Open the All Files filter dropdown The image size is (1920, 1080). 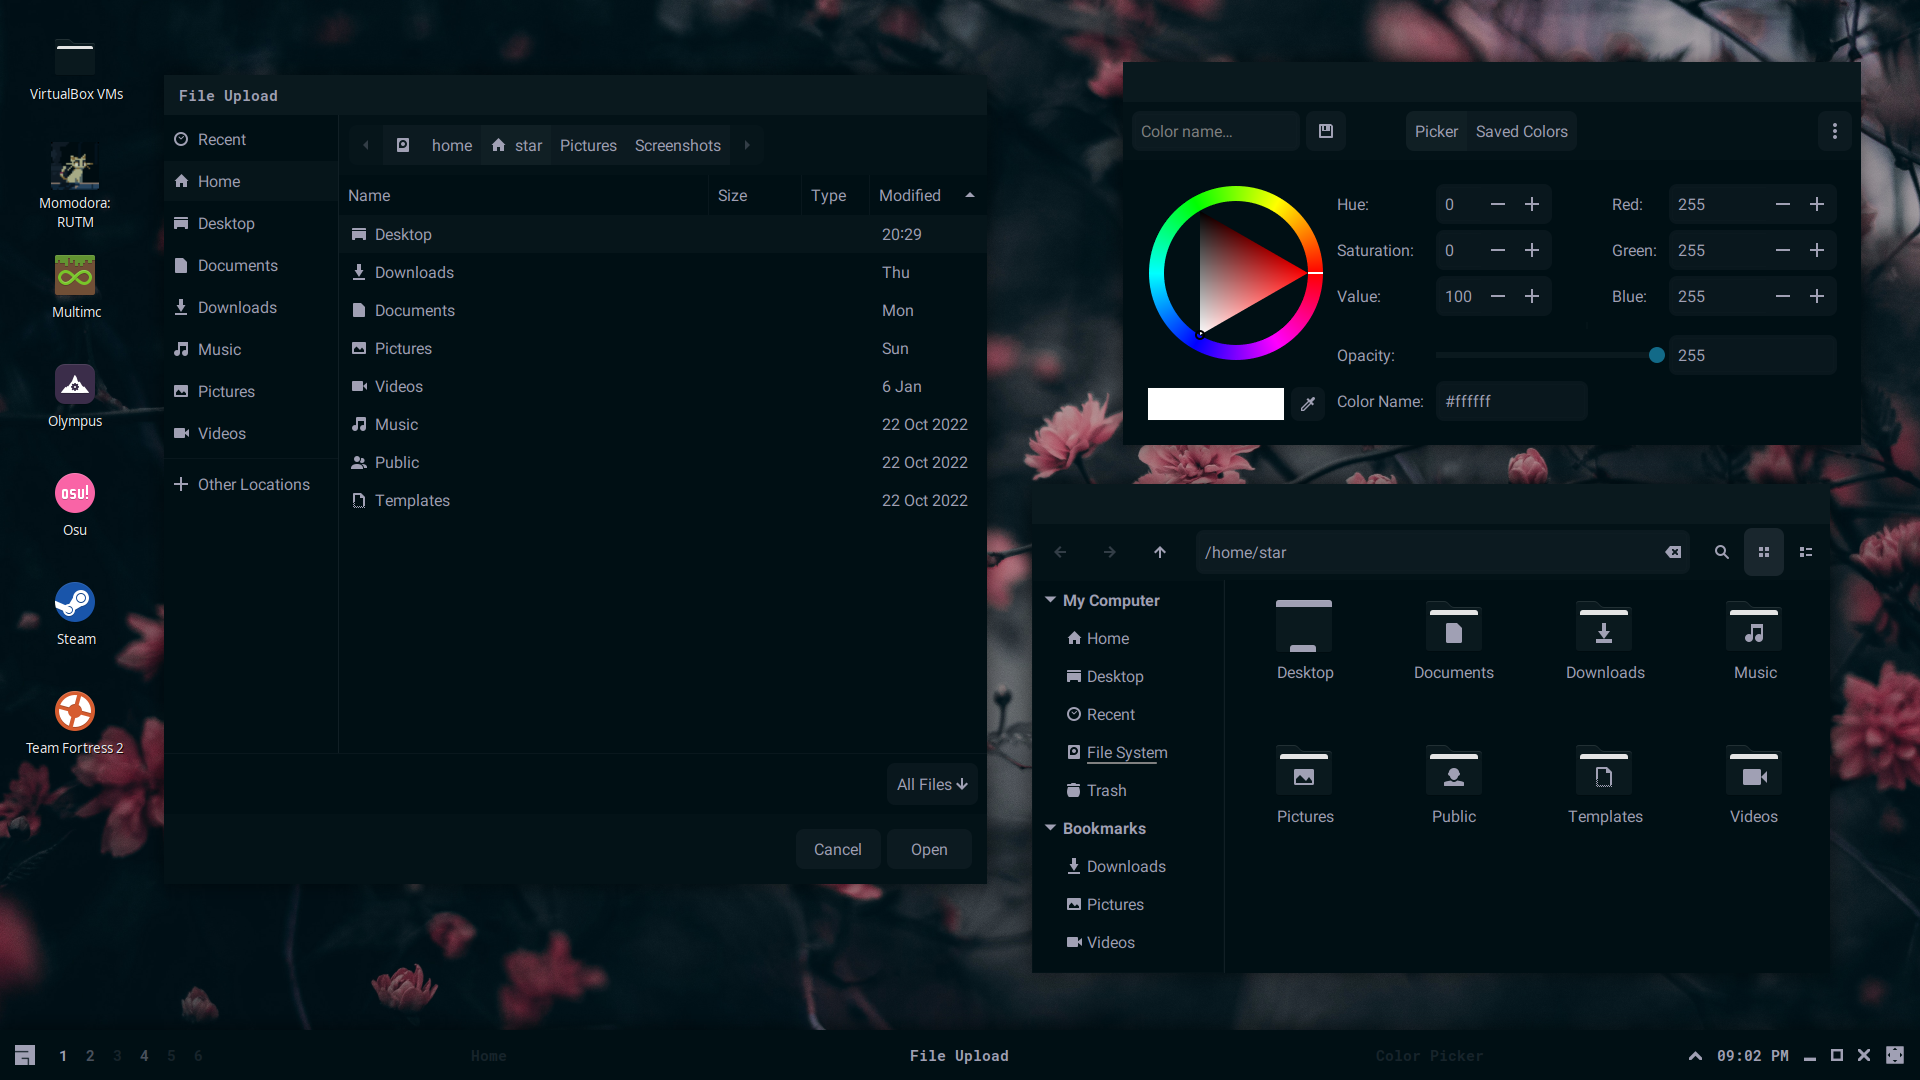pos(931,785)
